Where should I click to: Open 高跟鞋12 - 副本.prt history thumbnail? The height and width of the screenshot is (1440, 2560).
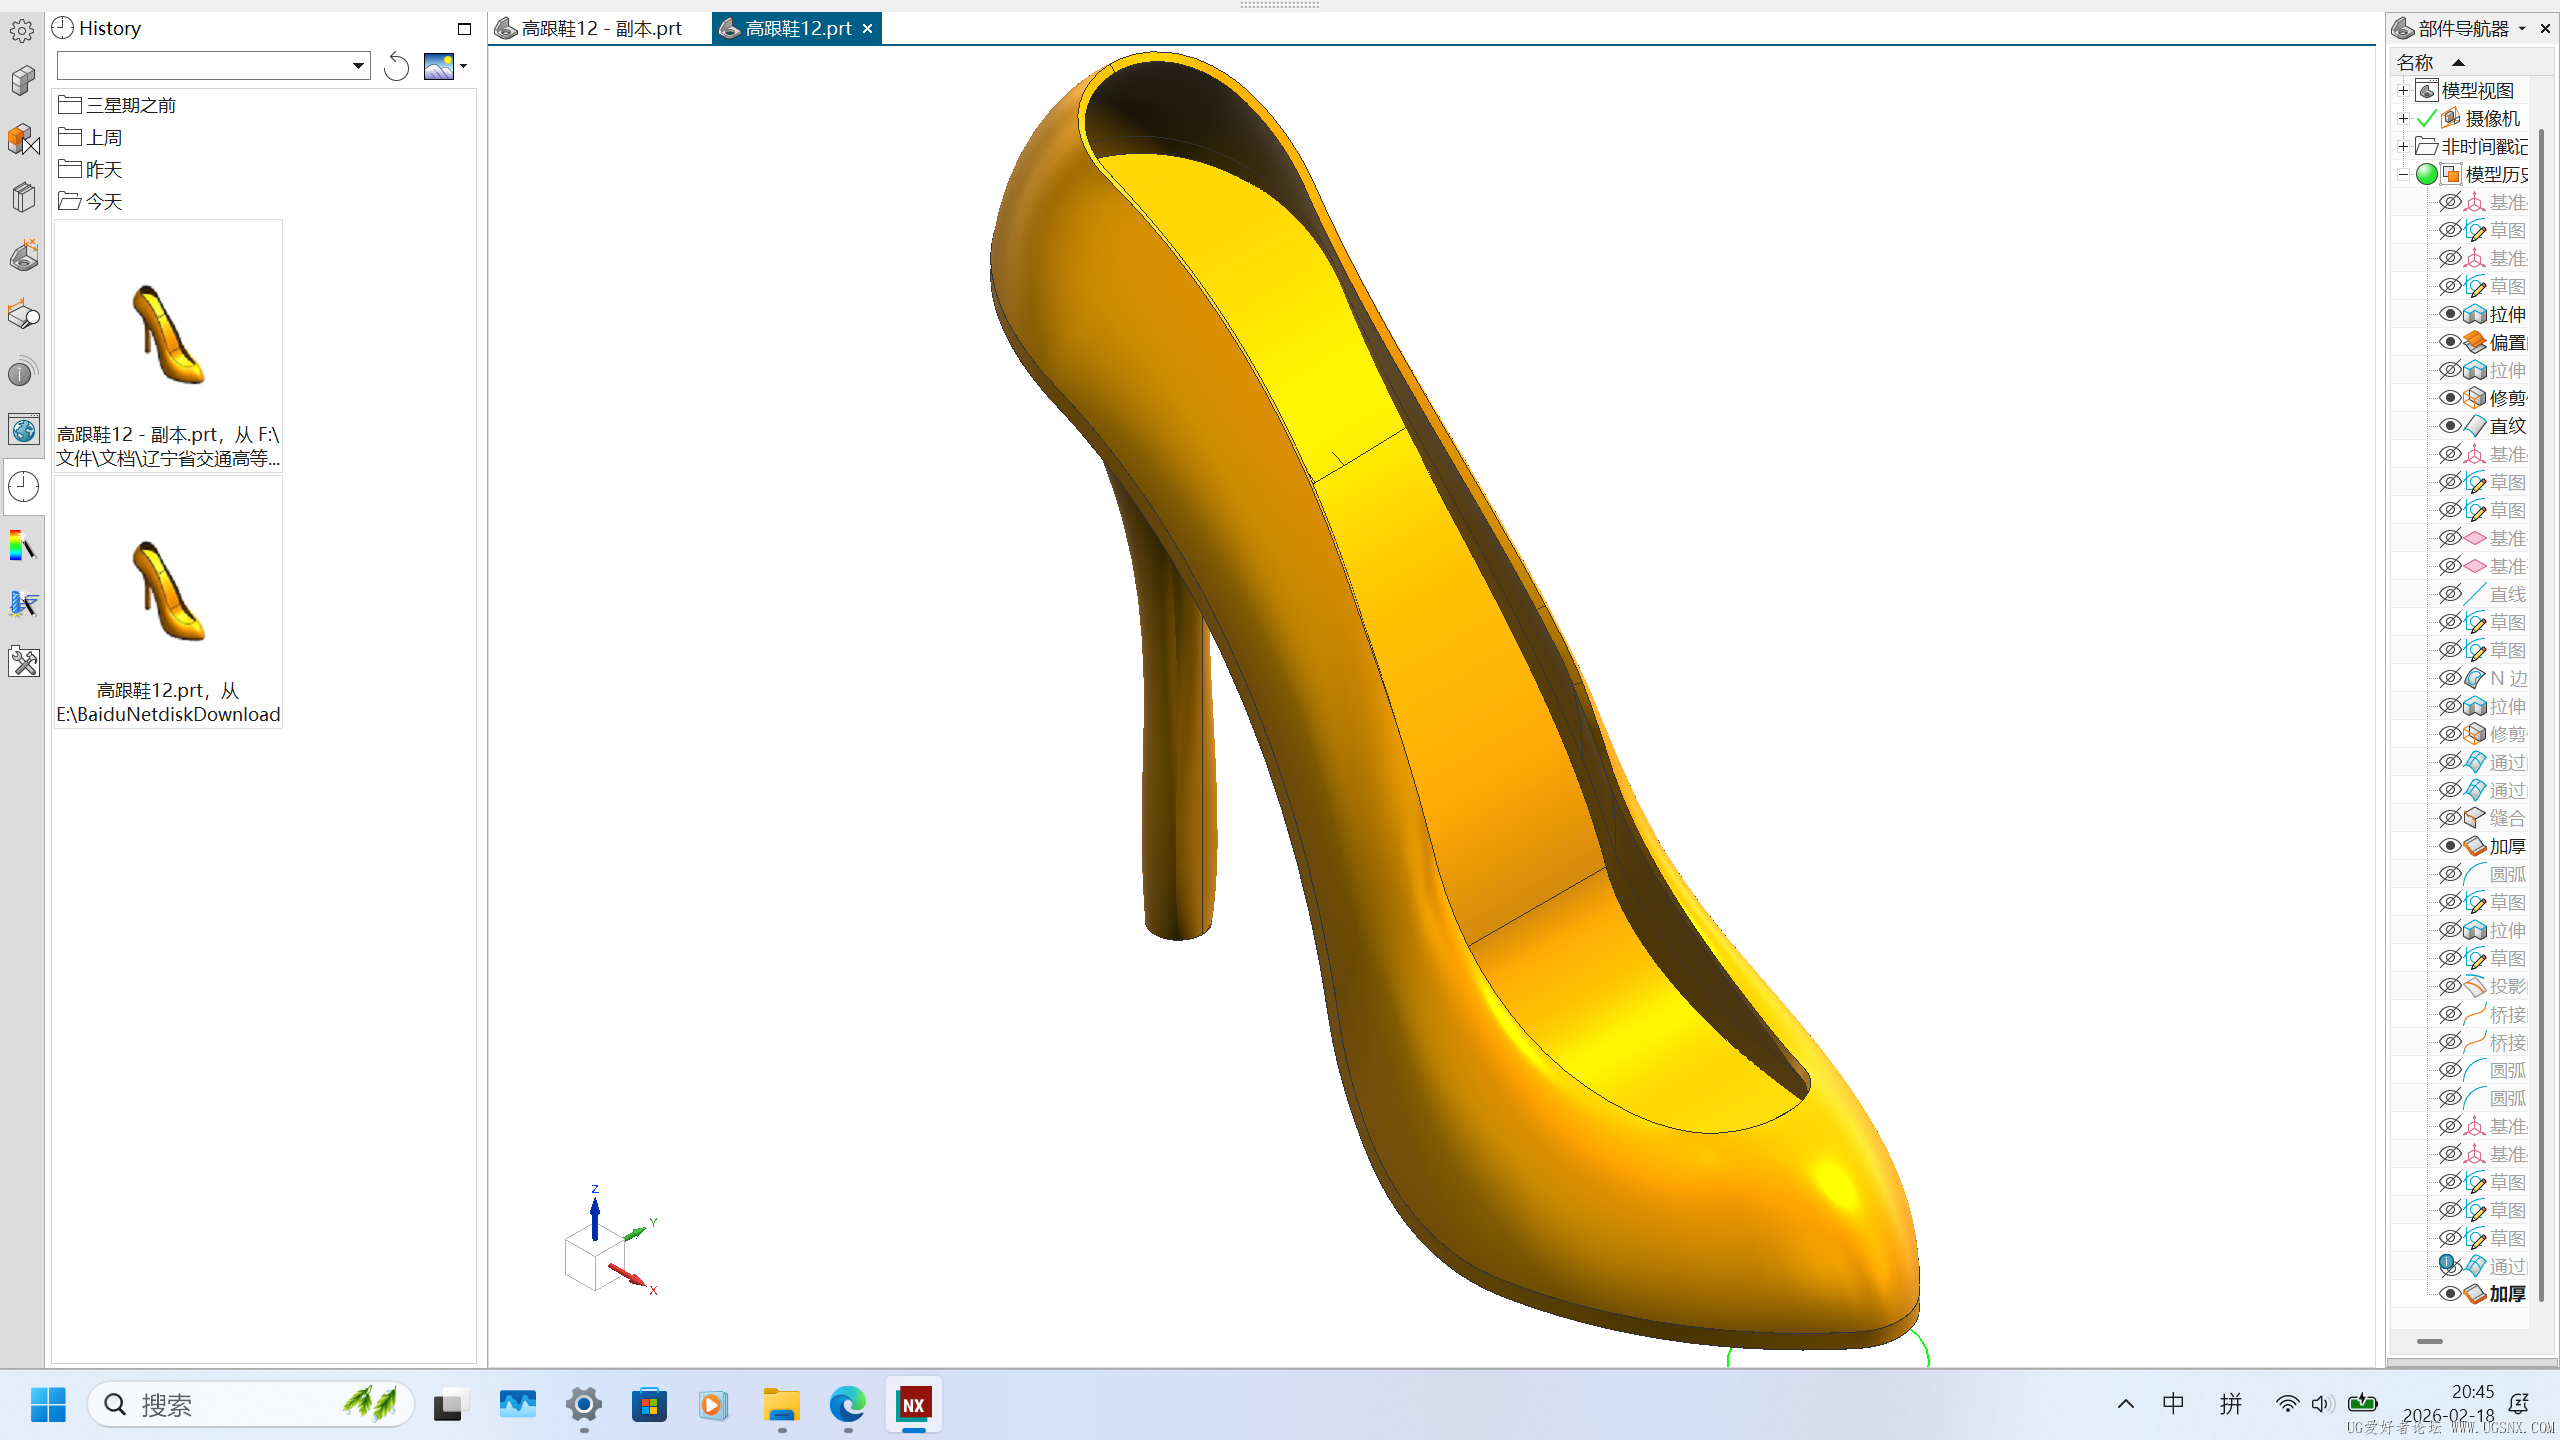(168, 335)
